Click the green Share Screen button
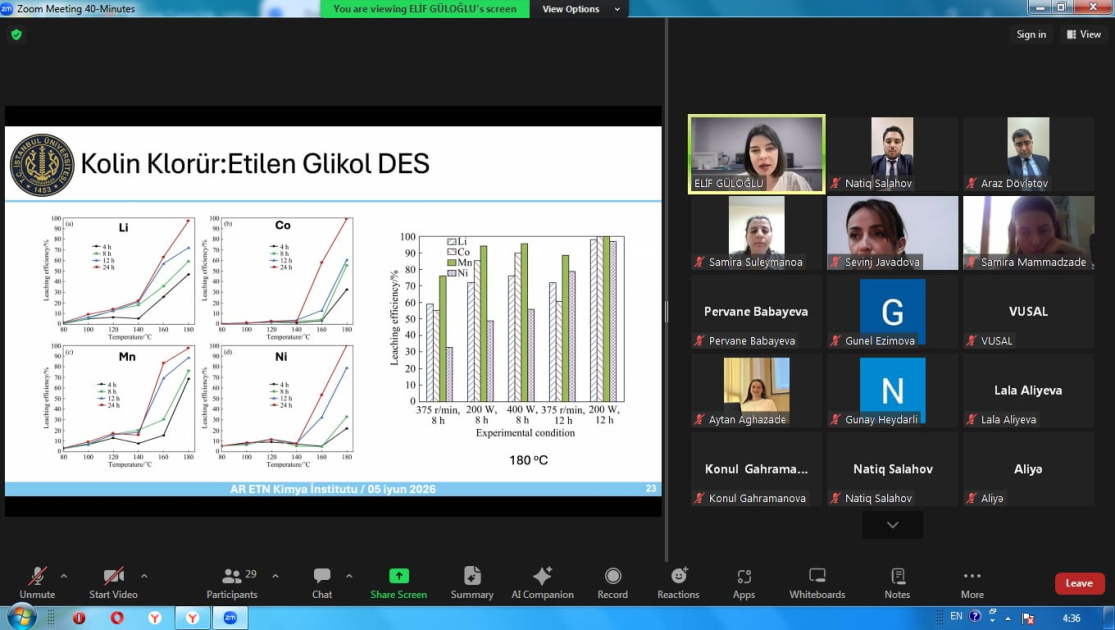Viewport: 1115px width, 630px height. click(x=398, y=583)
